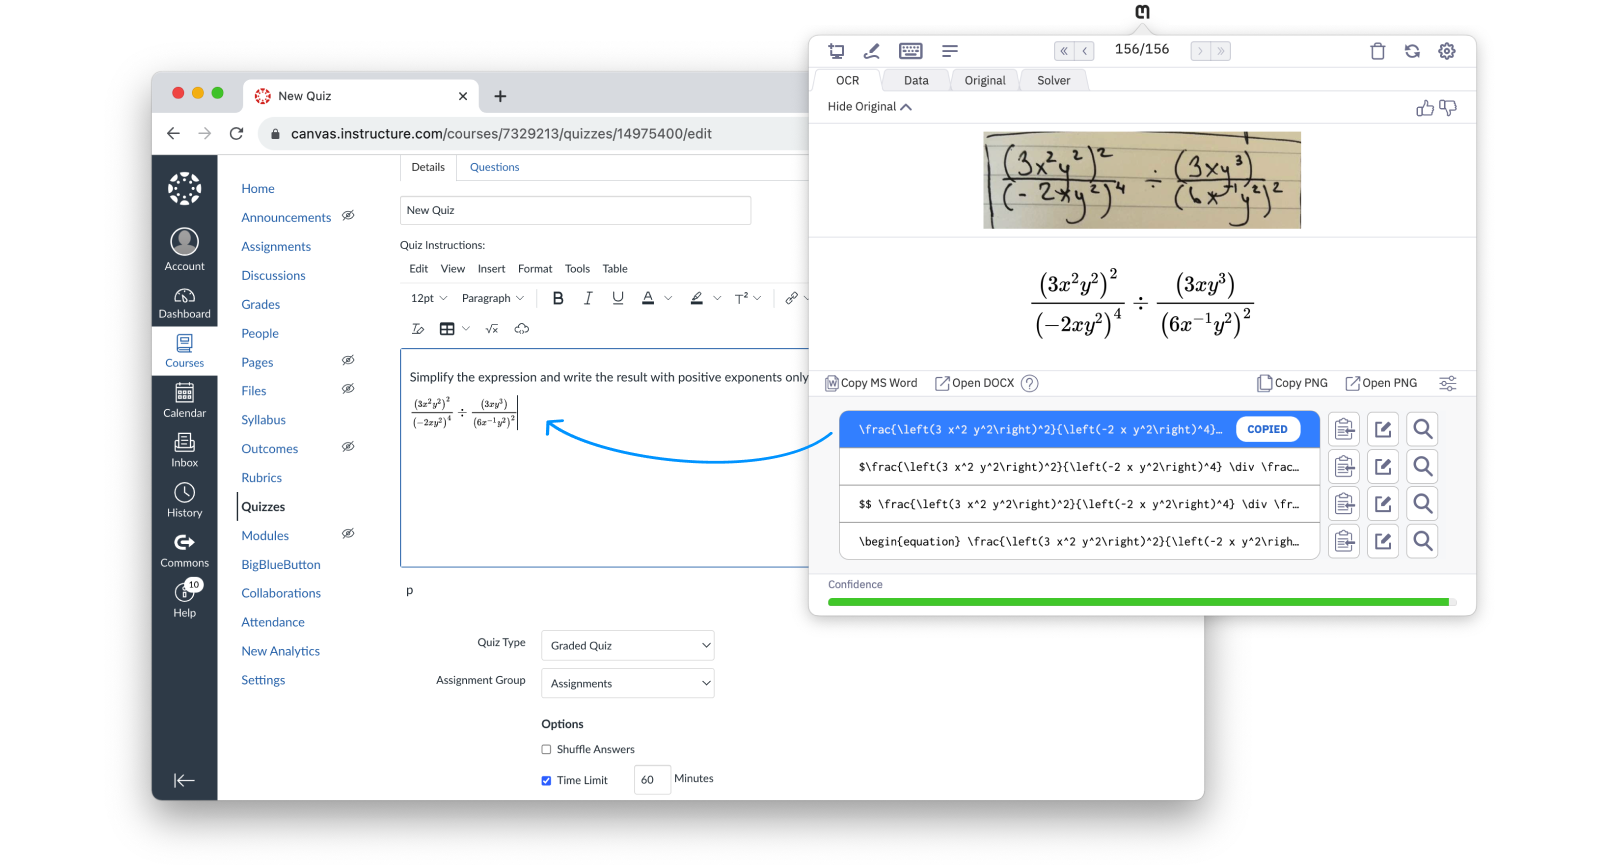
Task: Open the Paragraph style dropdown
Action: 493,298
